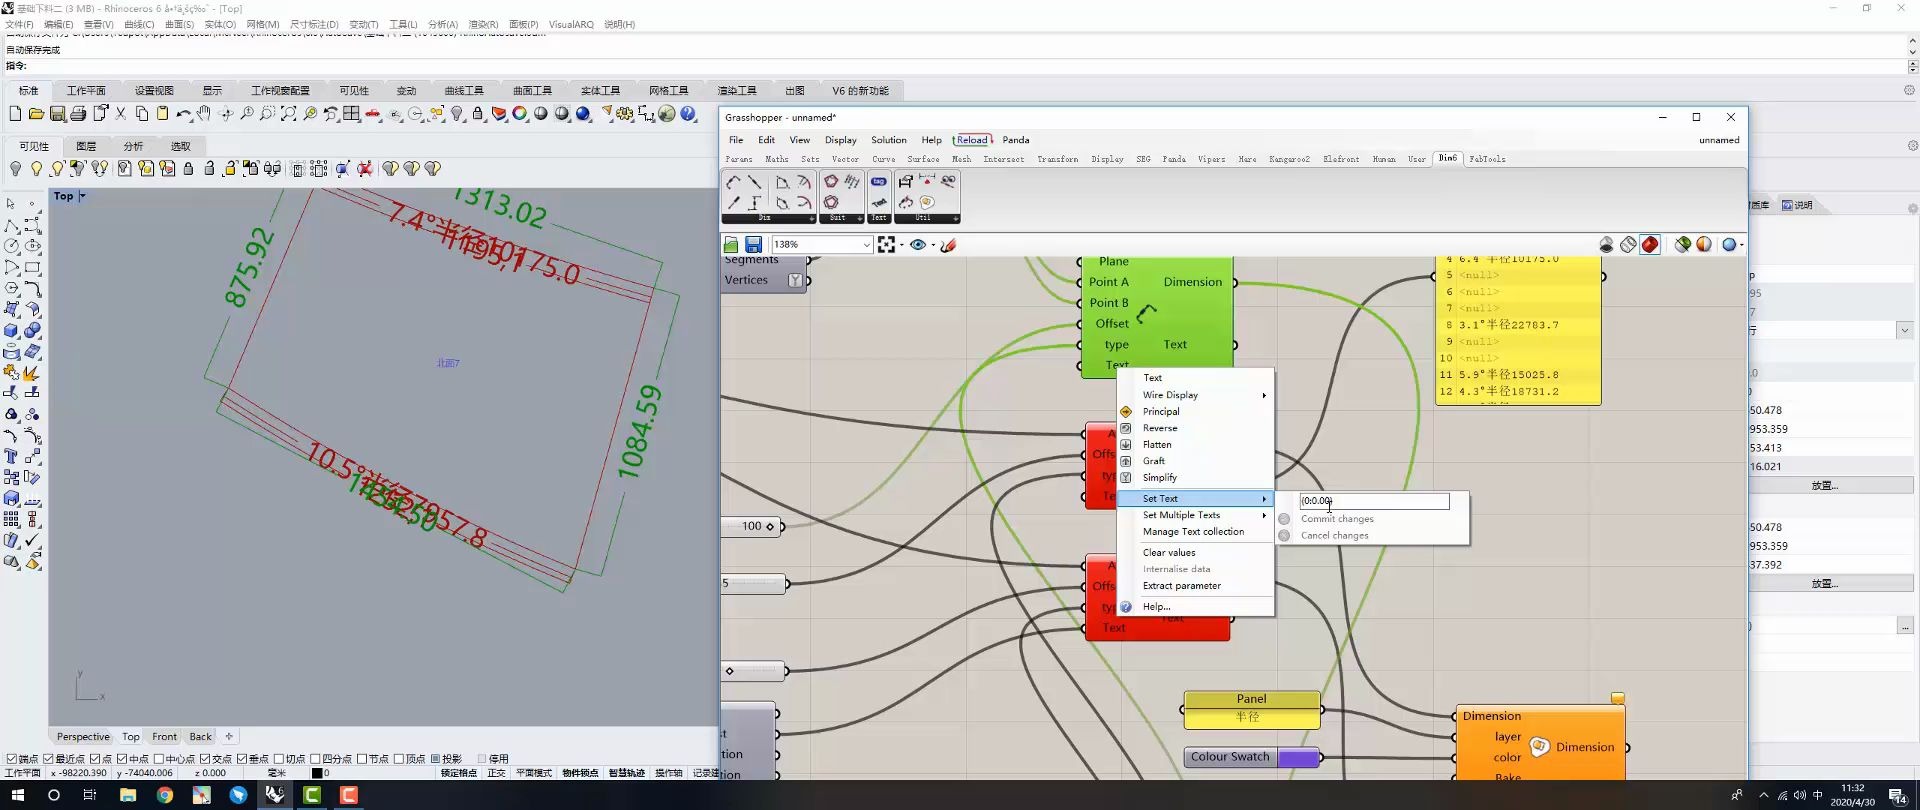Open the 138% zoom dropdown in Grasshopper
1920x810 pixels.
coord(866,244)
